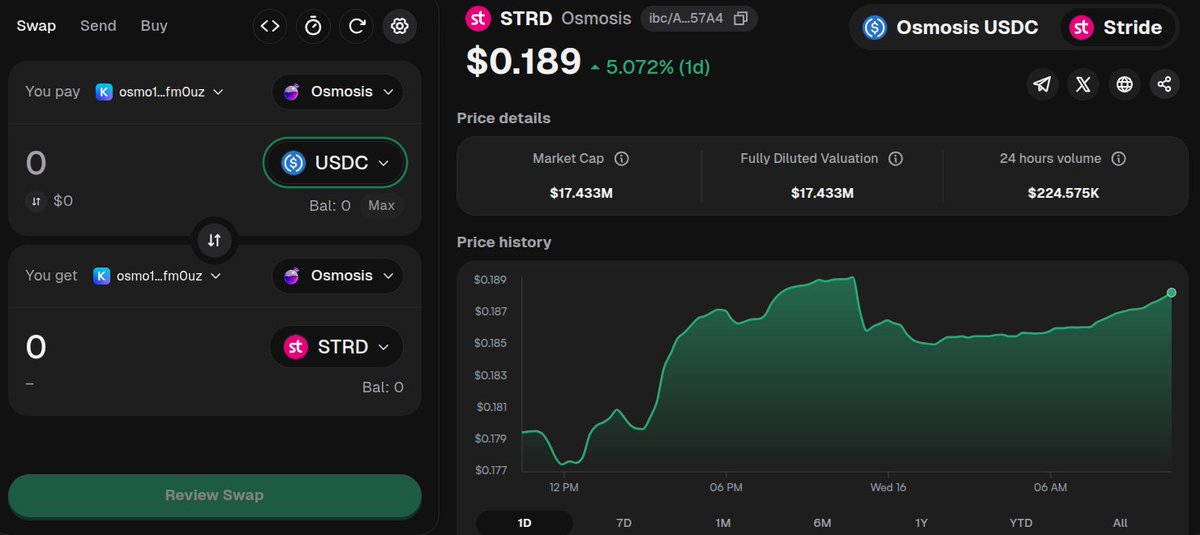The width and height of the screenshot is (1200, 535).
Task: Click the $0.189 current price text
Action: (x=524, y=62)
